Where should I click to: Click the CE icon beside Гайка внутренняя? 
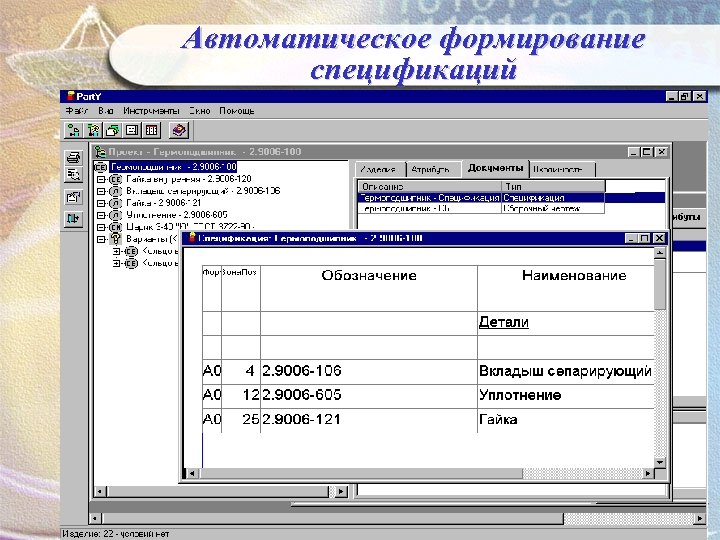point(115,179)
